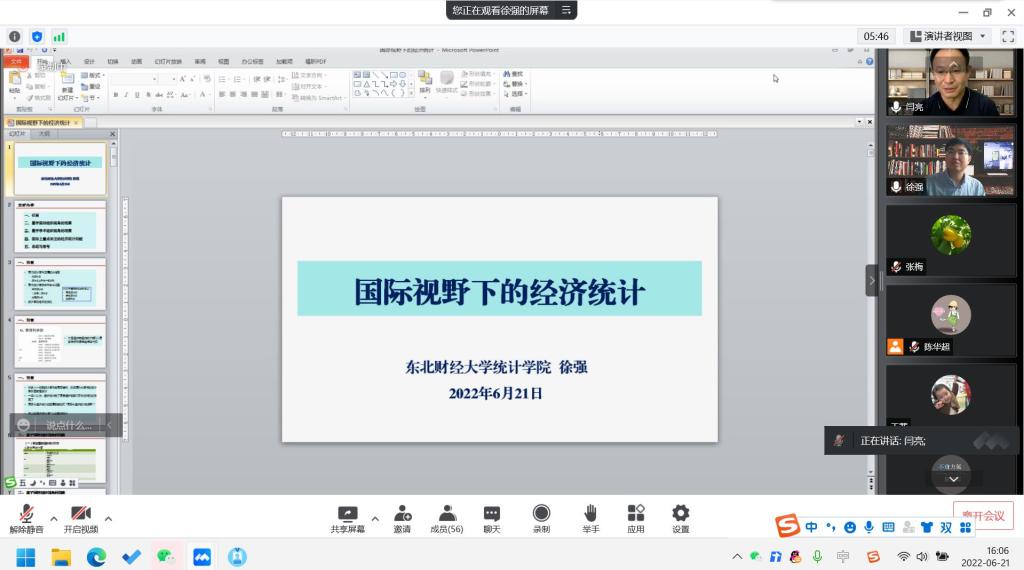Enter full screen using top-right icon

point(1007,36)
